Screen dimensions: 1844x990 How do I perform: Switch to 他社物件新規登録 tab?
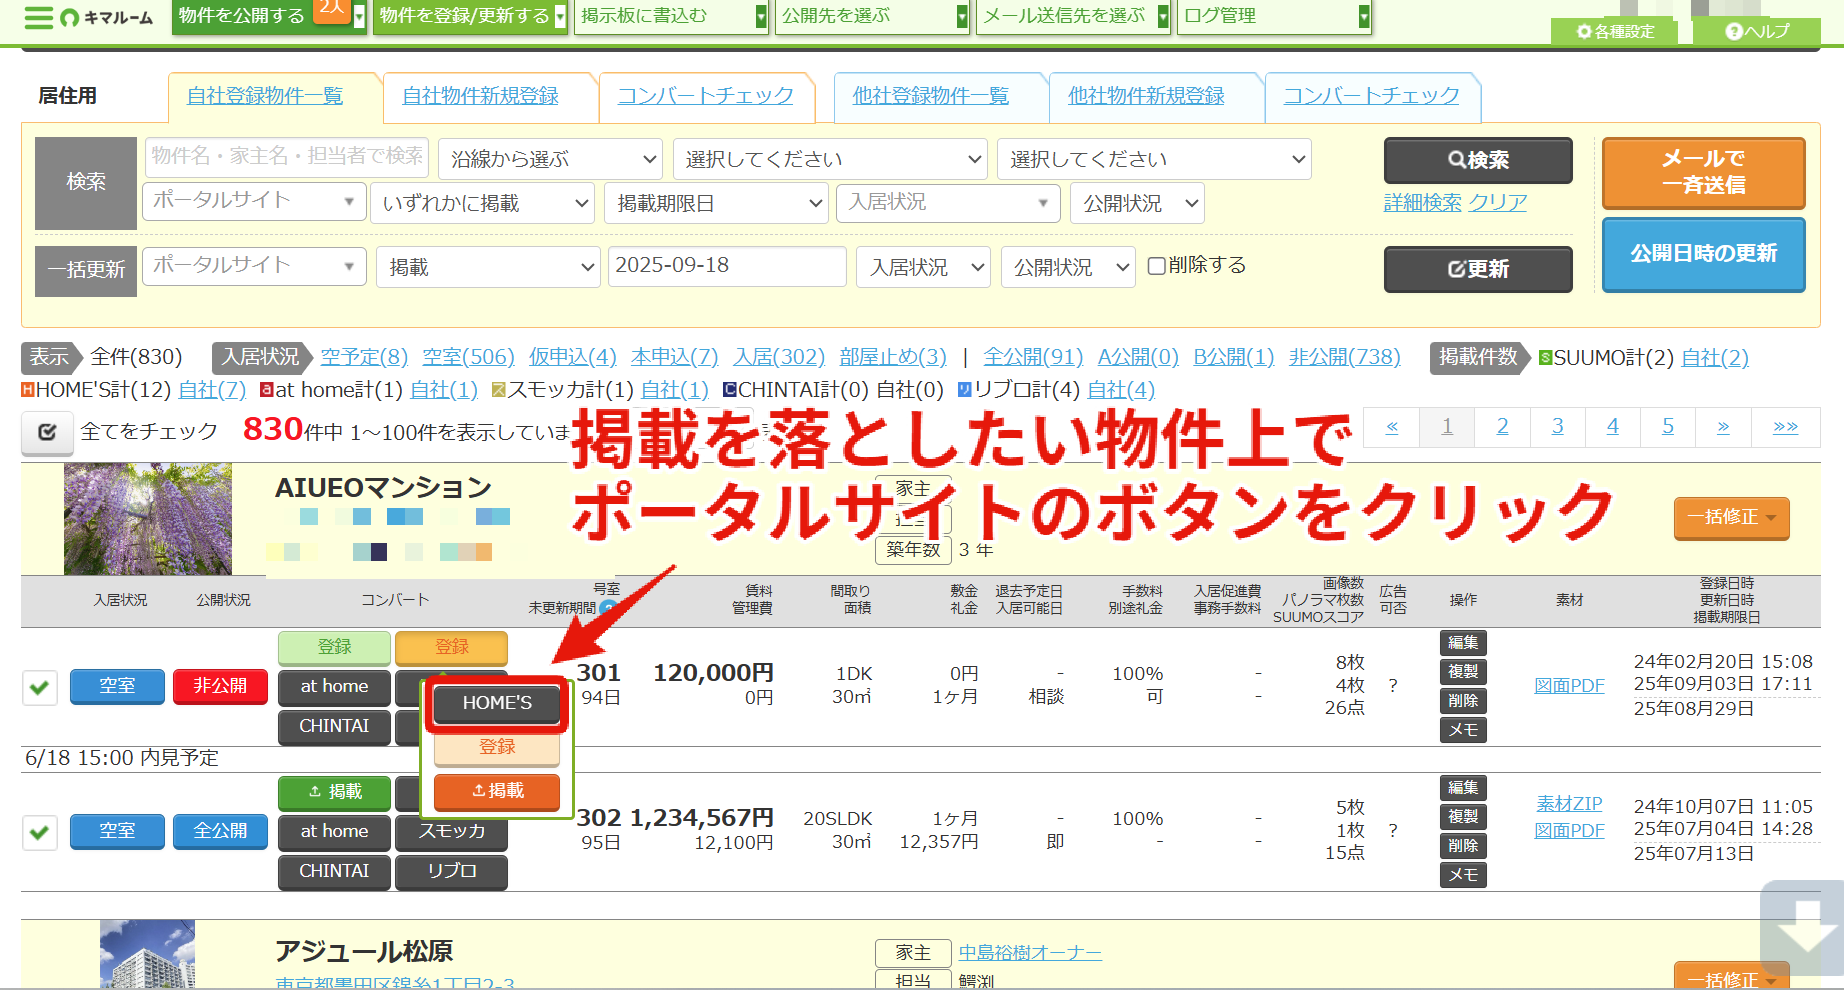1146,96
